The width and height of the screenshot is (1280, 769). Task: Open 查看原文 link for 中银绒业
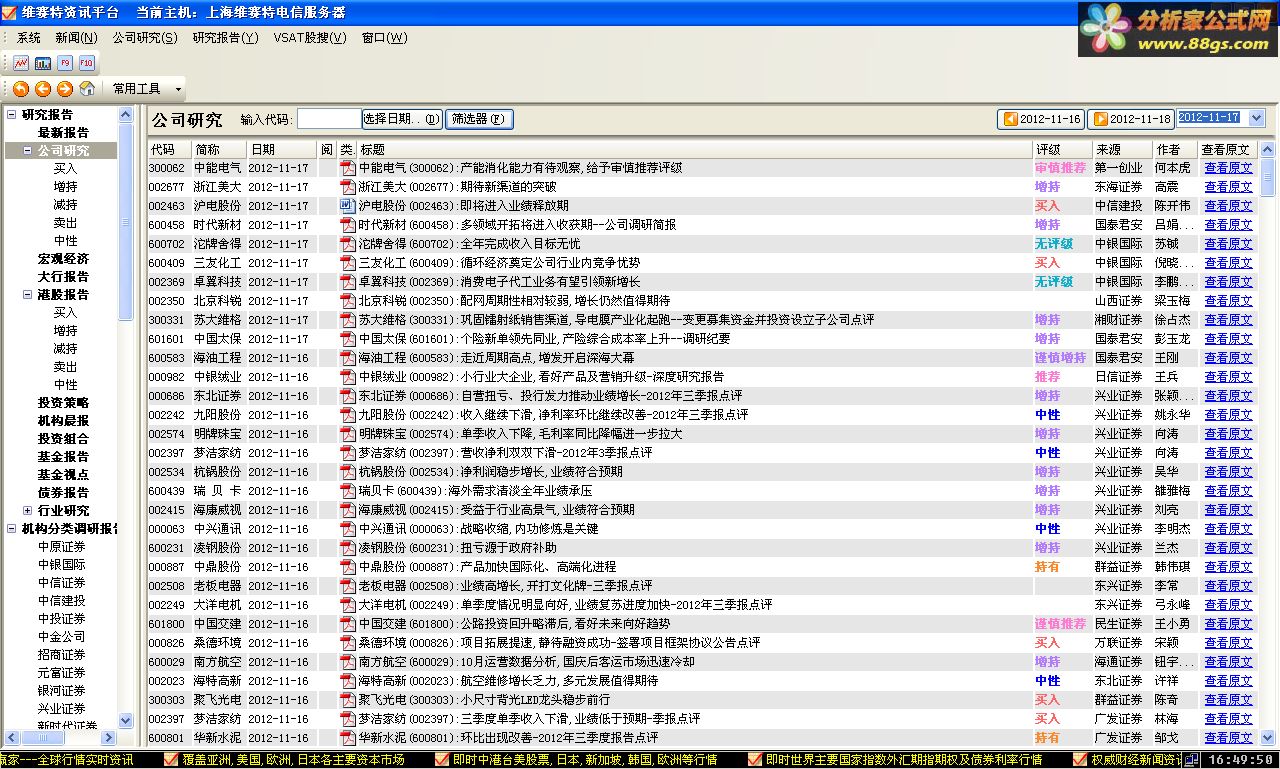pyautogui.click(x=1228, y=377)
